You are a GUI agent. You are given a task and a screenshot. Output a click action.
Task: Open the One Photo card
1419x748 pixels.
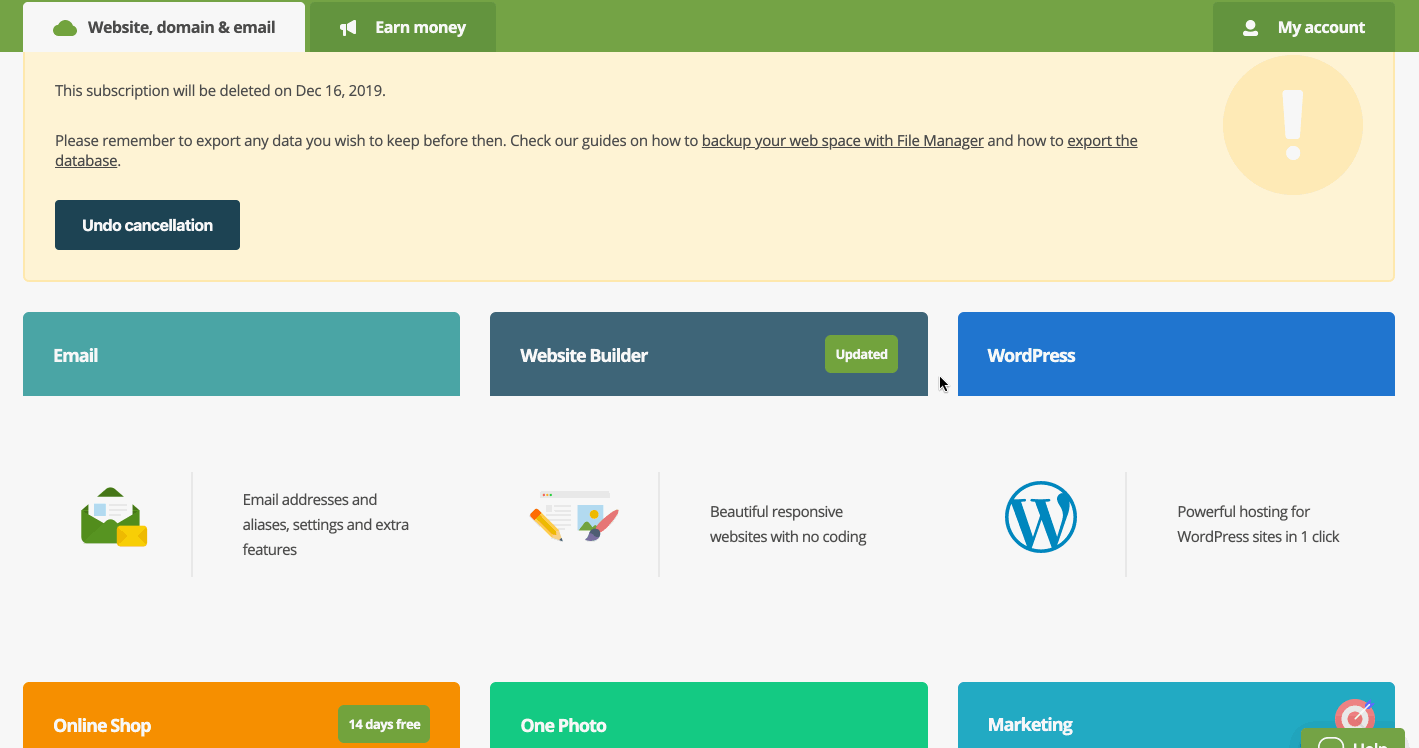(x=709, y=715)
